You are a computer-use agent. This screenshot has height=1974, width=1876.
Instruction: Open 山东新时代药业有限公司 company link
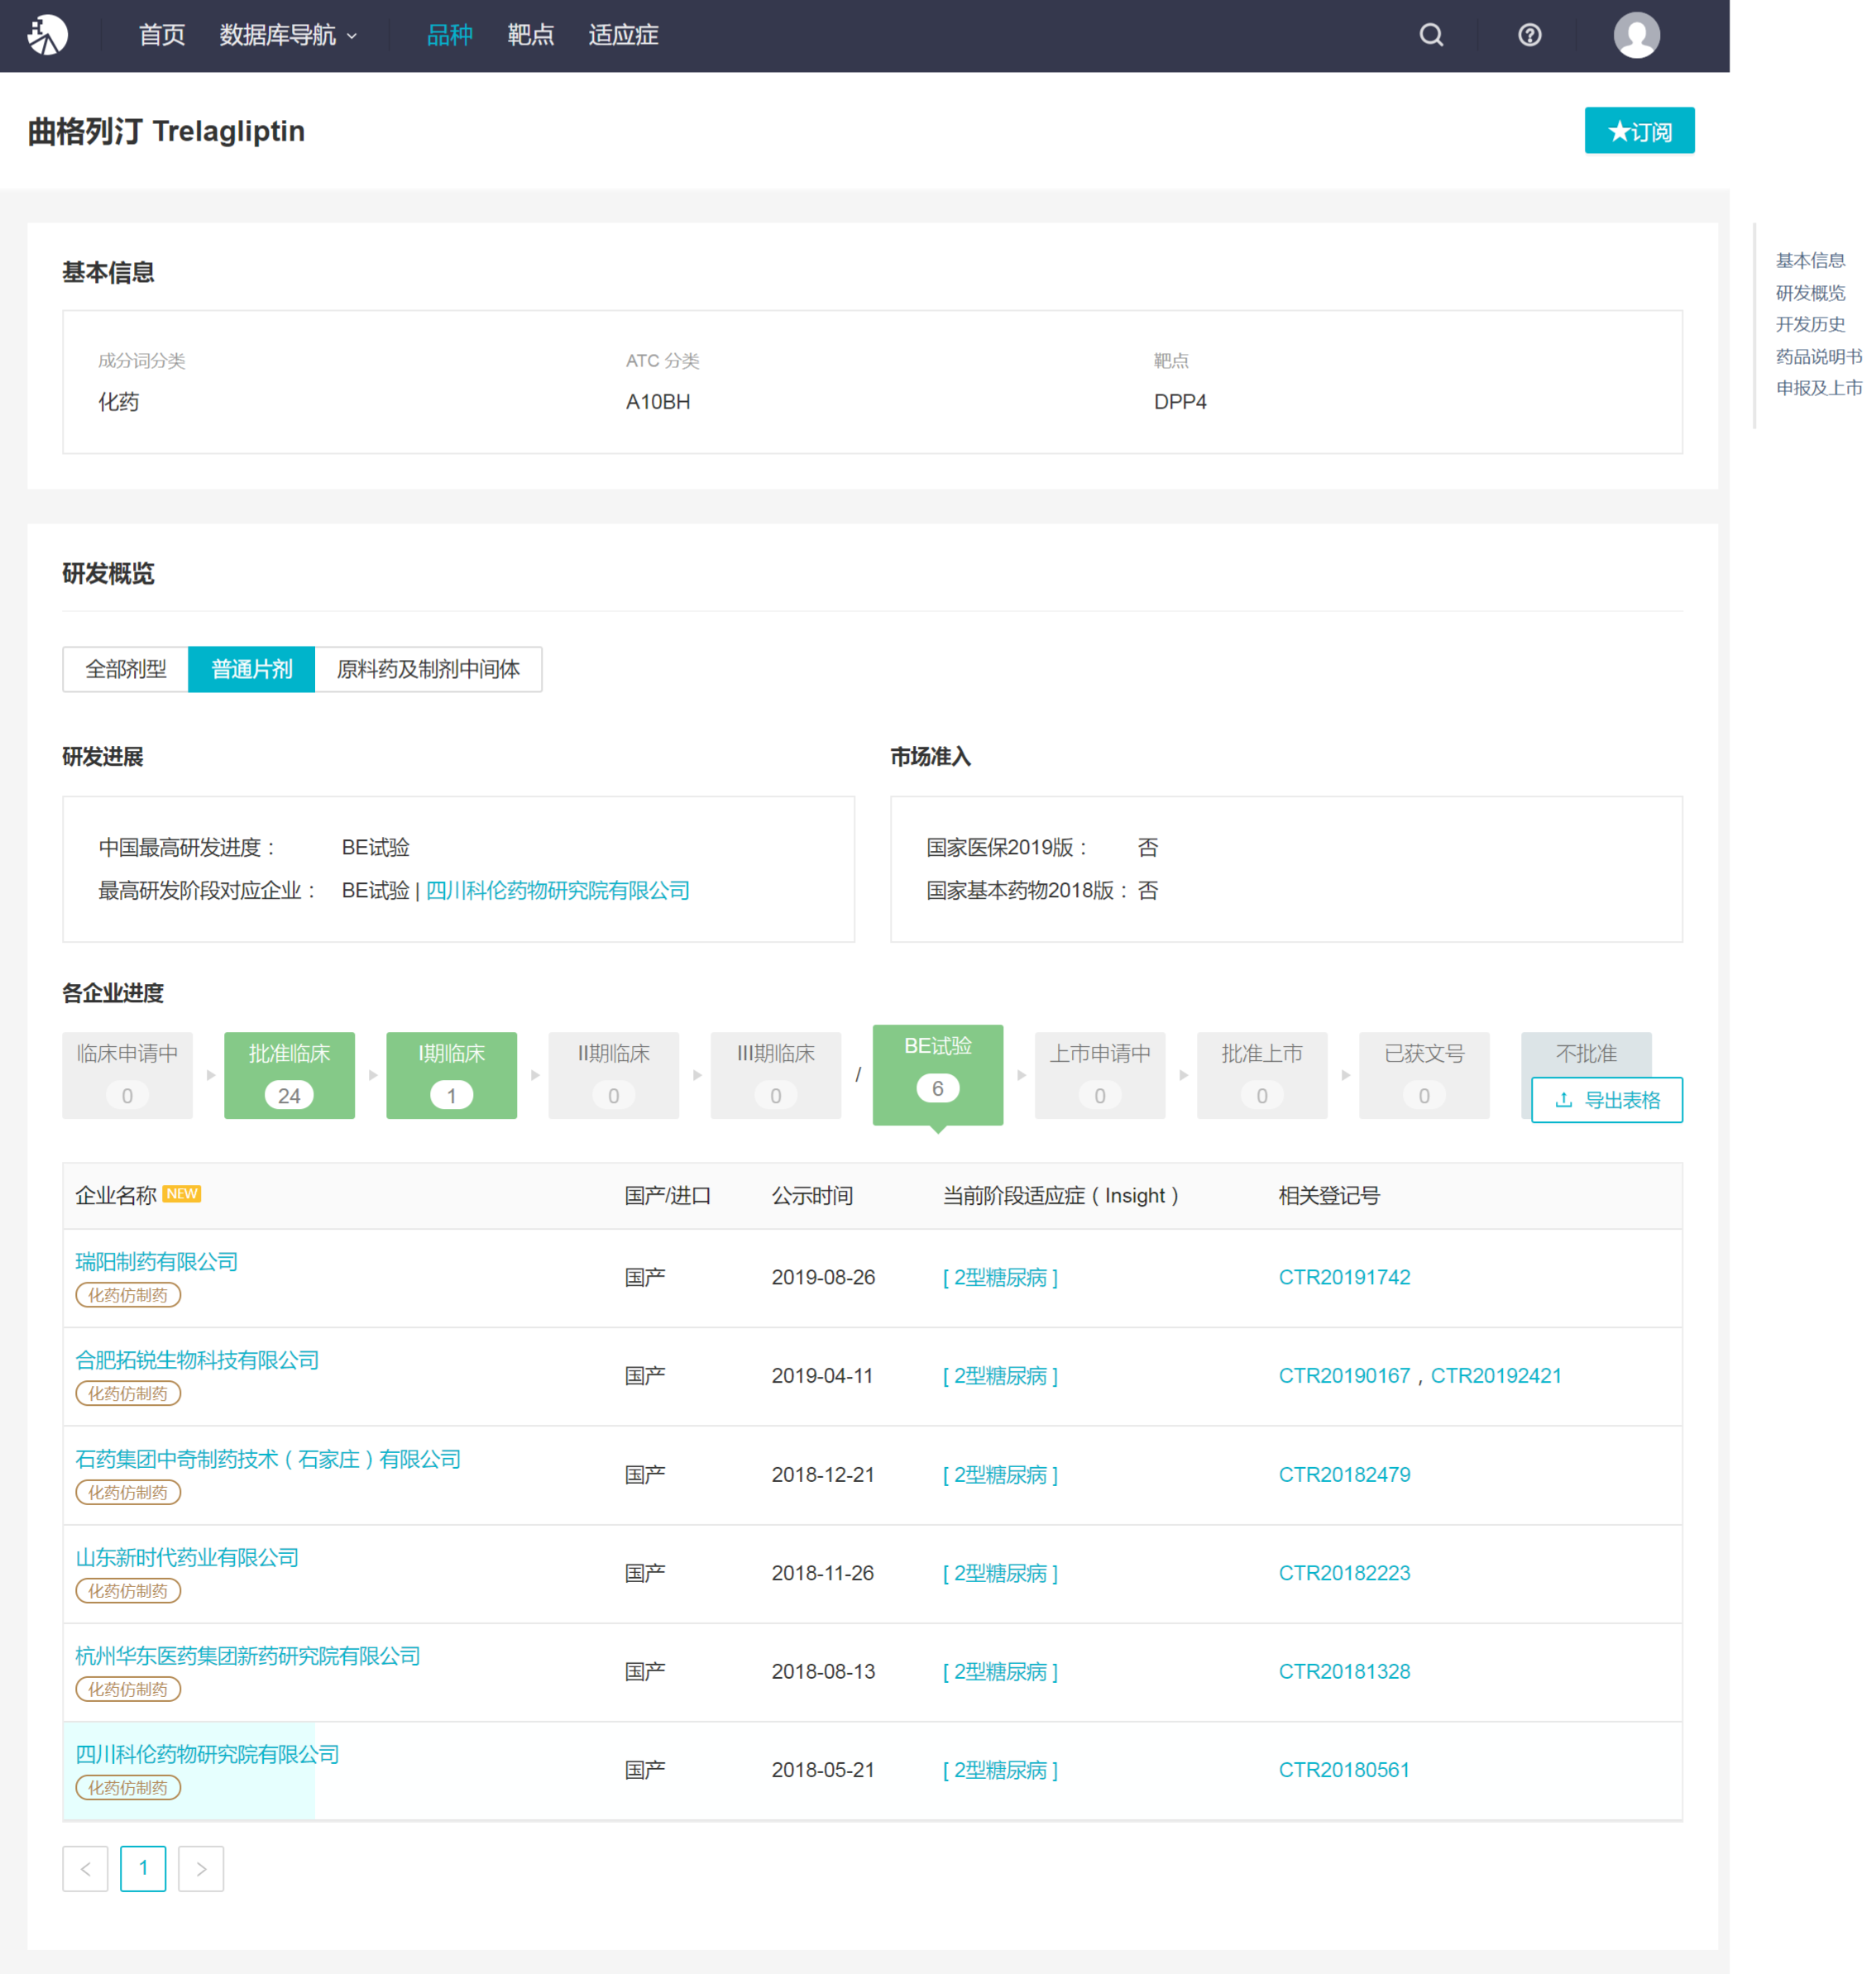(x=187, y=1557)
